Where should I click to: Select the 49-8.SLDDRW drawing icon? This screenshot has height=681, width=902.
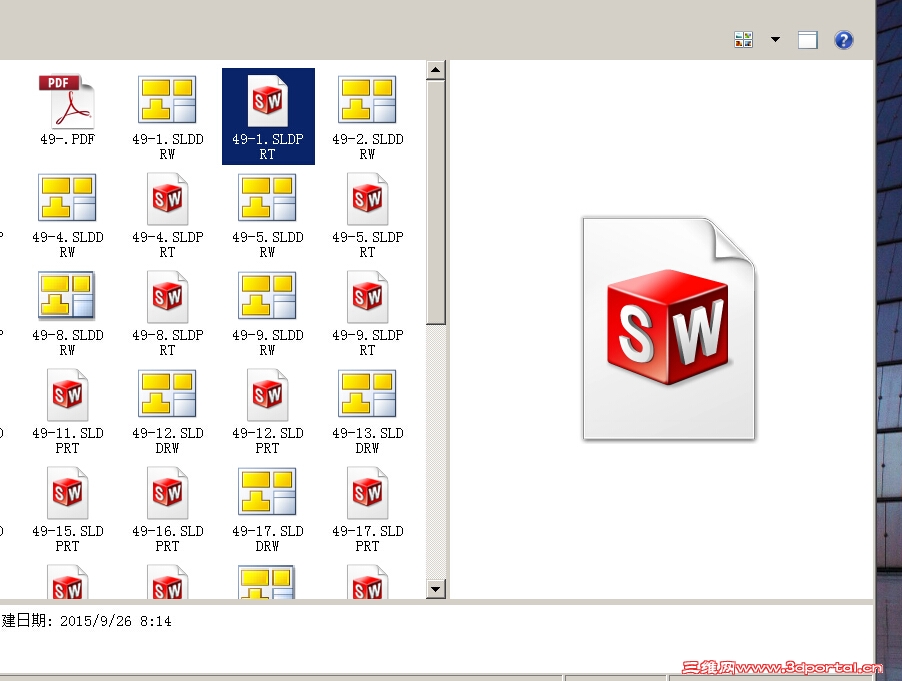[67, 296]
